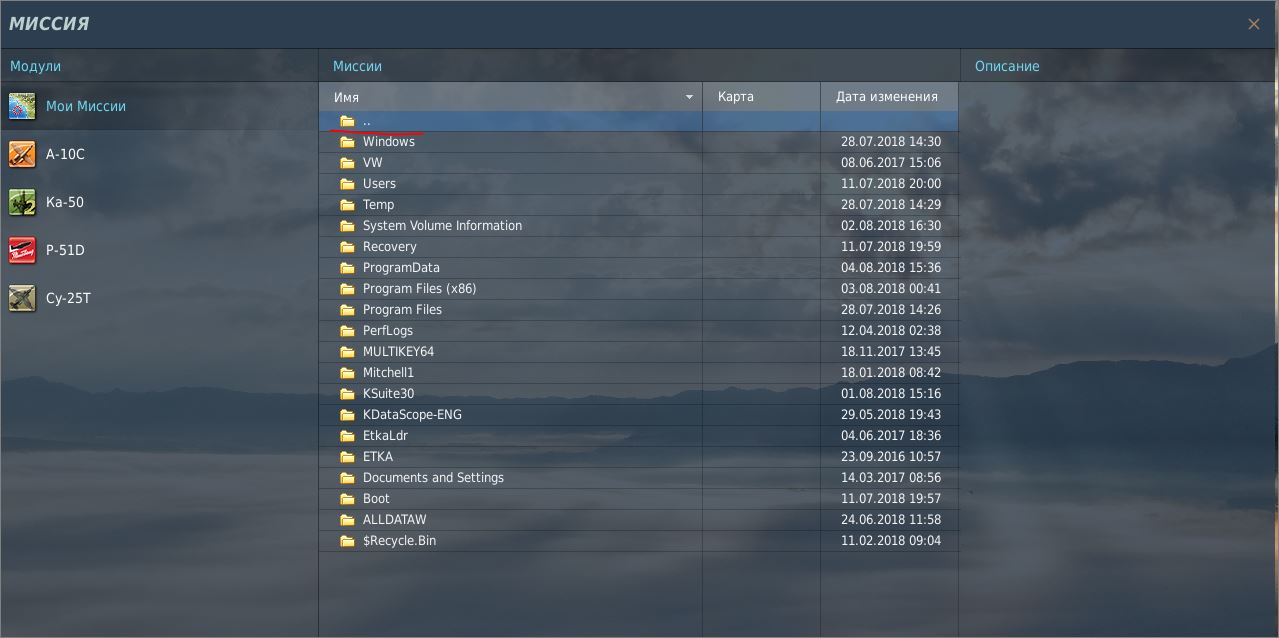Screen dimensions: 1279x638
Task: Open the Мои Миссии module entry
Action: 86,106
